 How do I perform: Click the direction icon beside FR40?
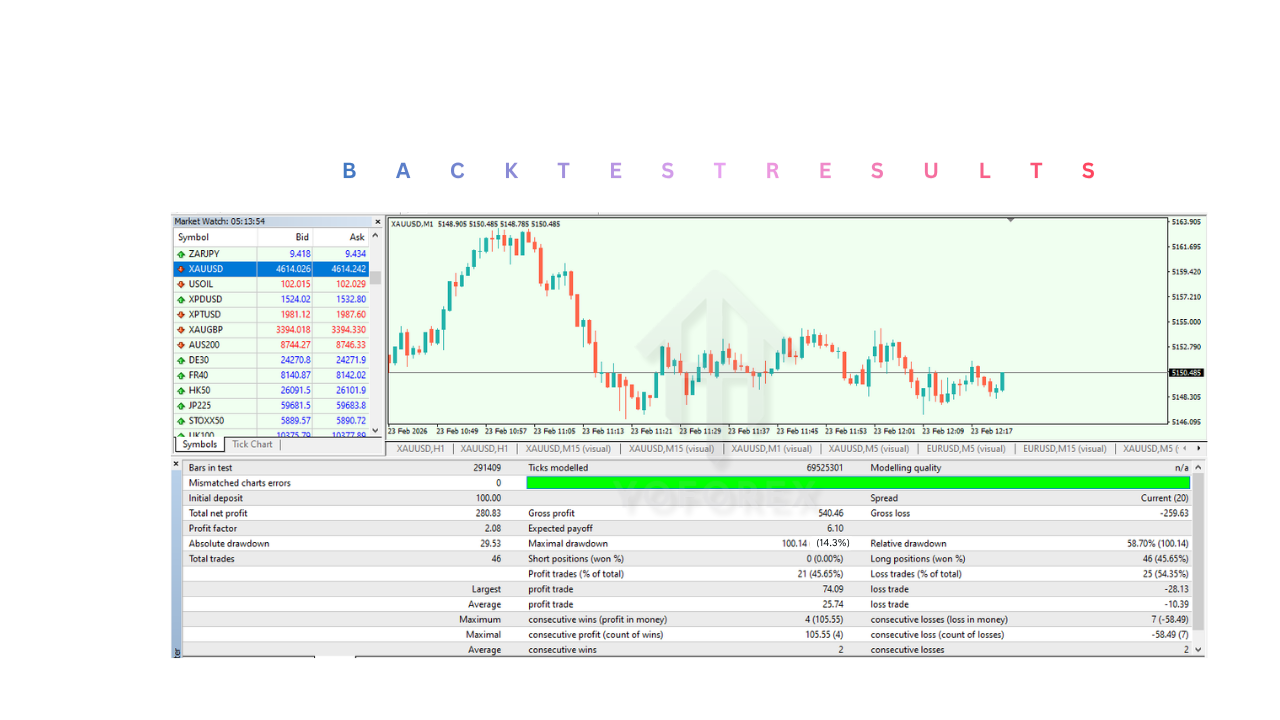(x=181, y=375)
